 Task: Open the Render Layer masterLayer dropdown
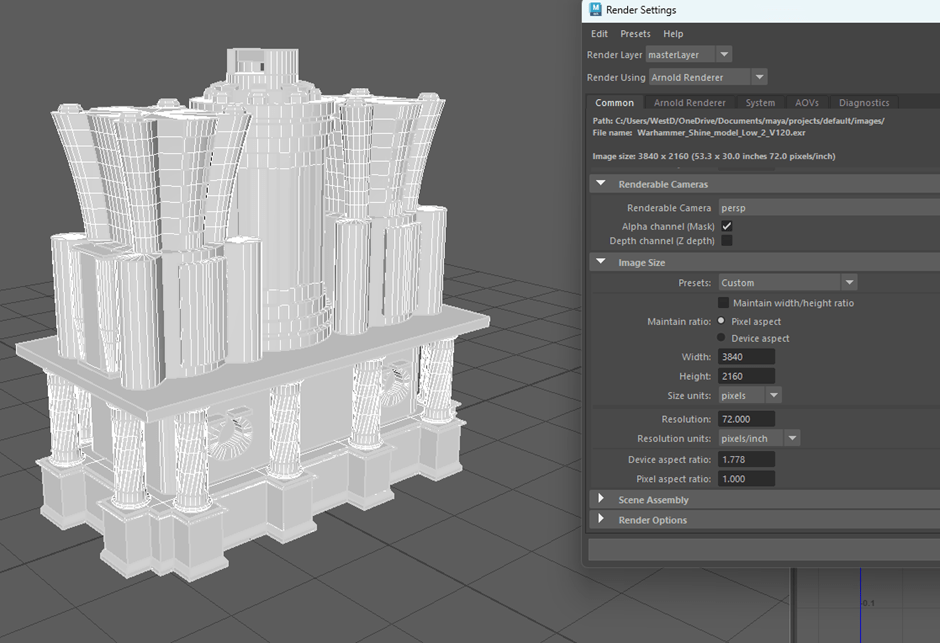click(689, 55)
